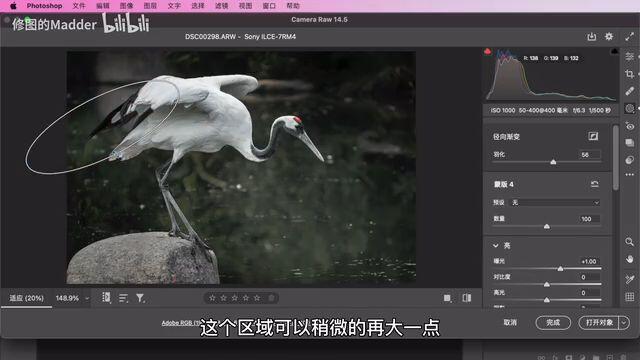The width and height of the screenshot is (640, 360).
Task: Select the Crop tool icon
Action: pyautogui.click(x=629, y=74)
